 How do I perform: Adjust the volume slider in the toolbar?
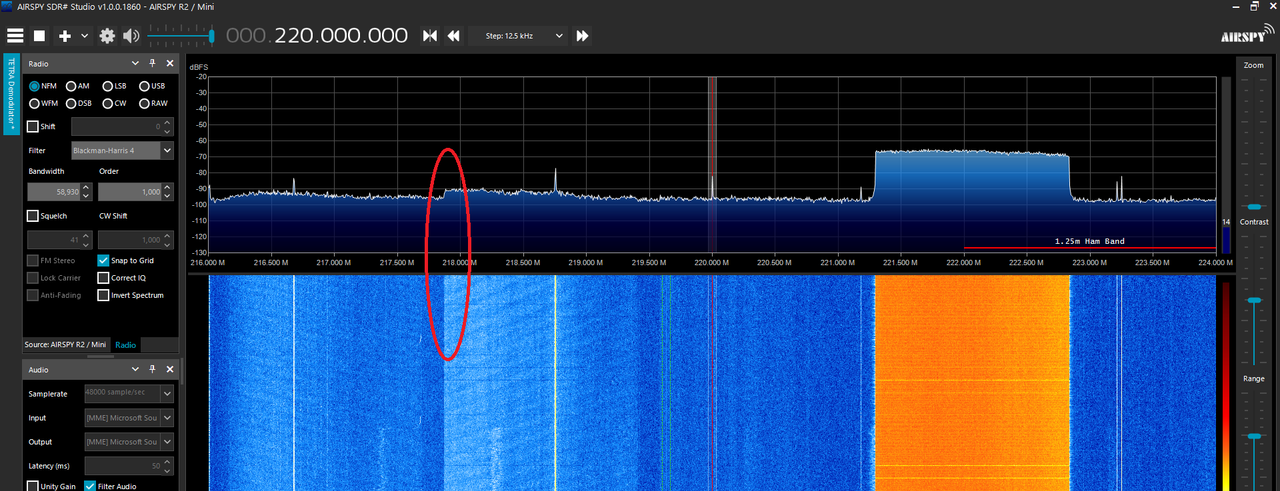click(x=181, y=36)
